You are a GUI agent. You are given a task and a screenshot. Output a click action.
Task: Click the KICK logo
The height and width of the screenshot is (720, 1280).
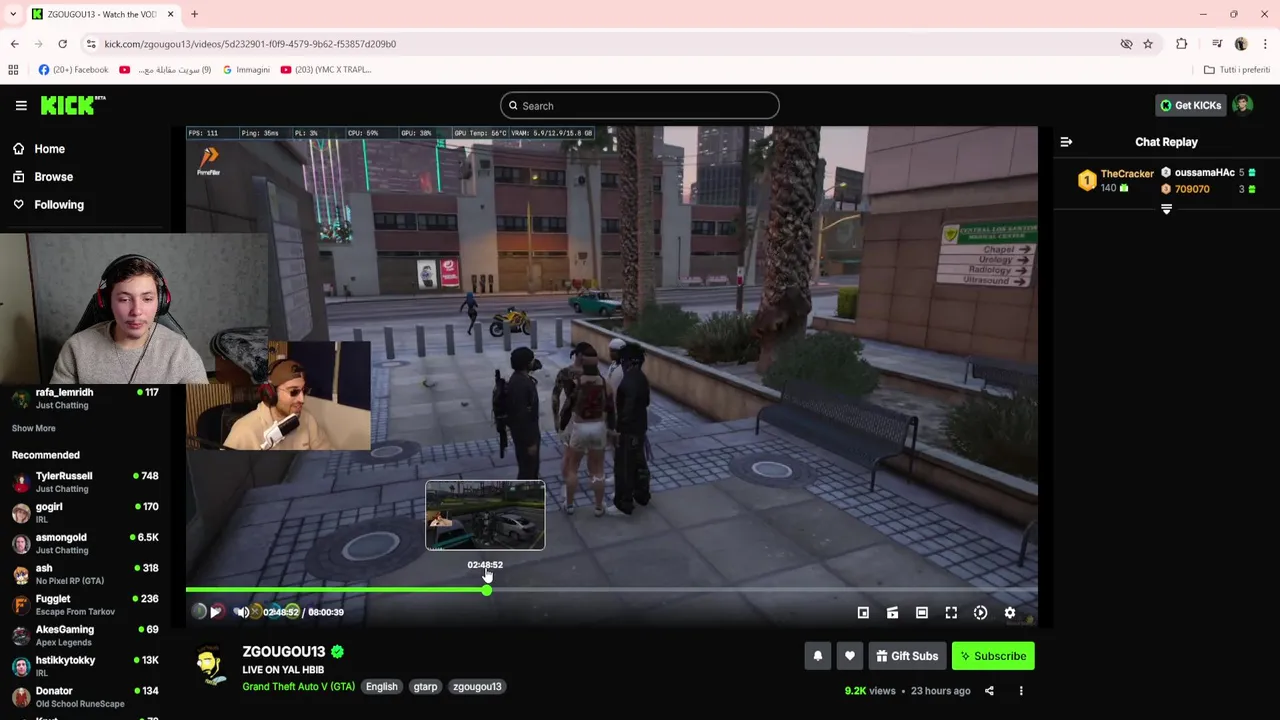(x=72, y=105)
